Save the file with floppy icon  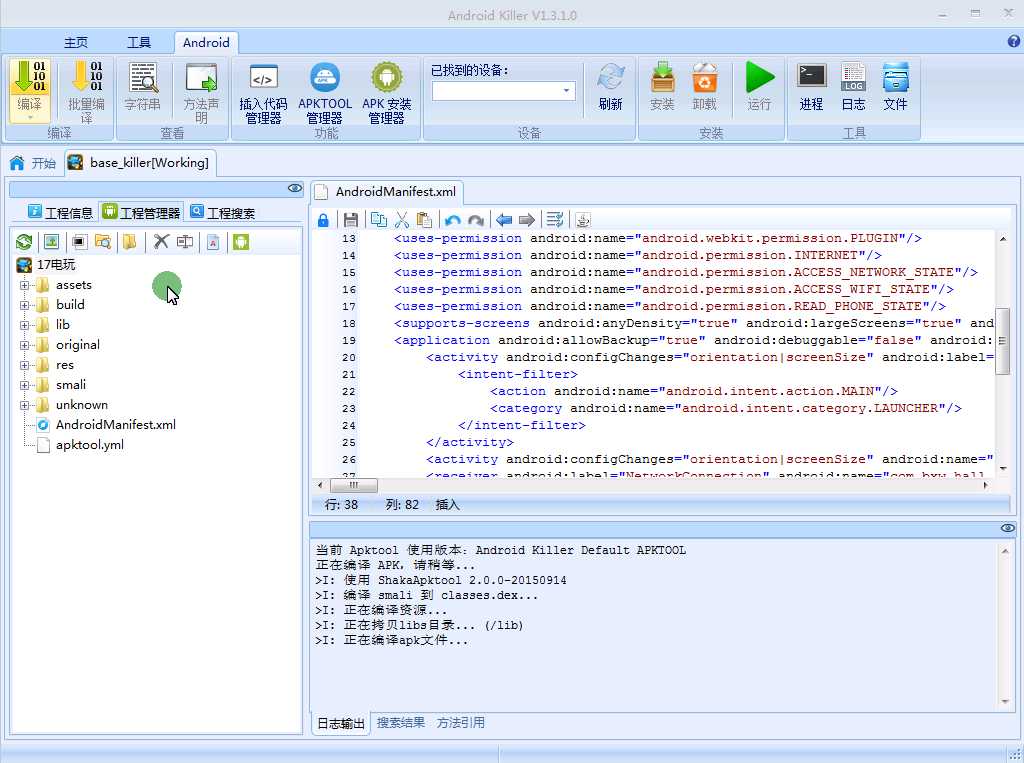click(x=351, y=220)
